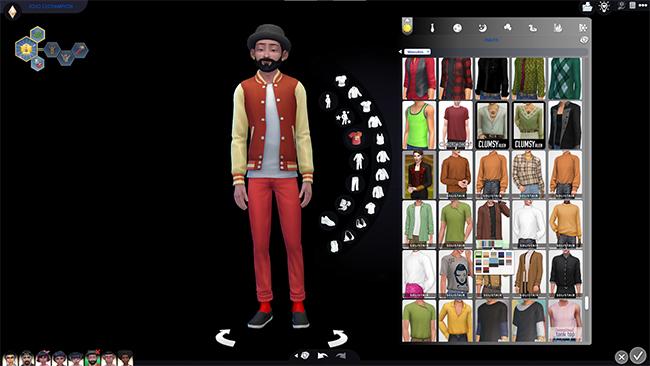The image size is (650, 366).
Task: Pick the neon green tank top thumbnail
Action: pyautogui.click(x=419, y=125)
